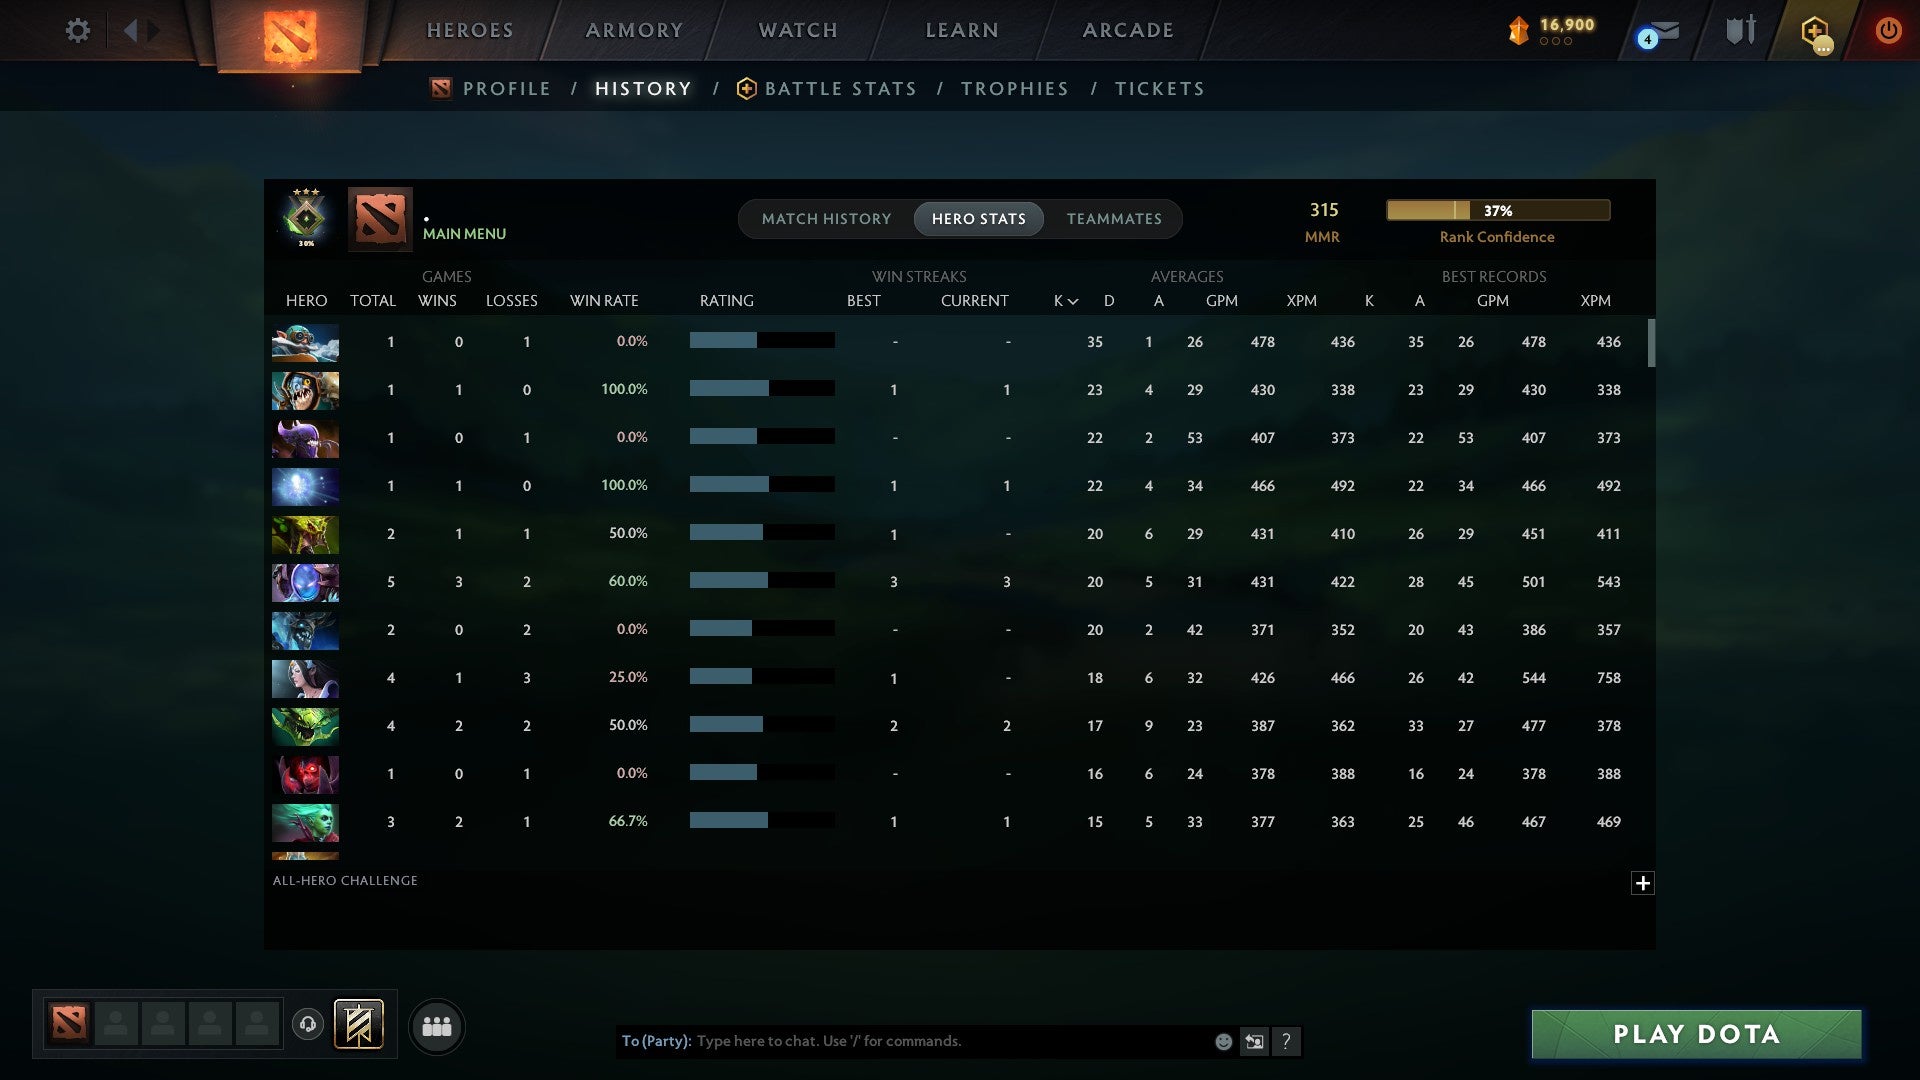The width and height of the screenshot is (1920, 1080).
Task: Click the ALL-HERO CHALLENGE label
Action: 345,881
